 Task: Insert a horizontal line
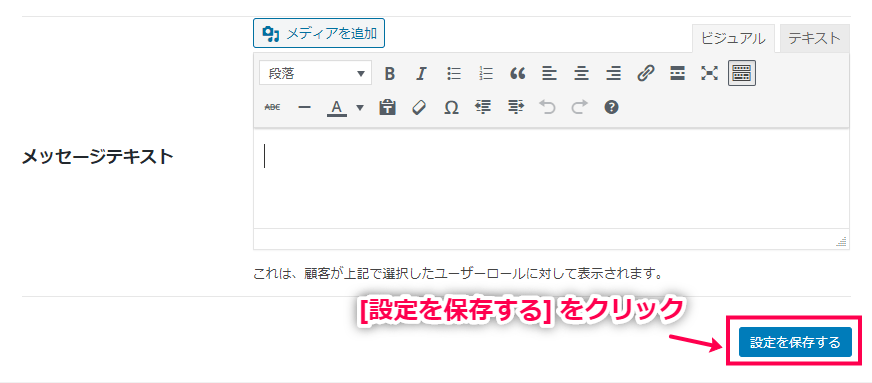tap(304, 107)
